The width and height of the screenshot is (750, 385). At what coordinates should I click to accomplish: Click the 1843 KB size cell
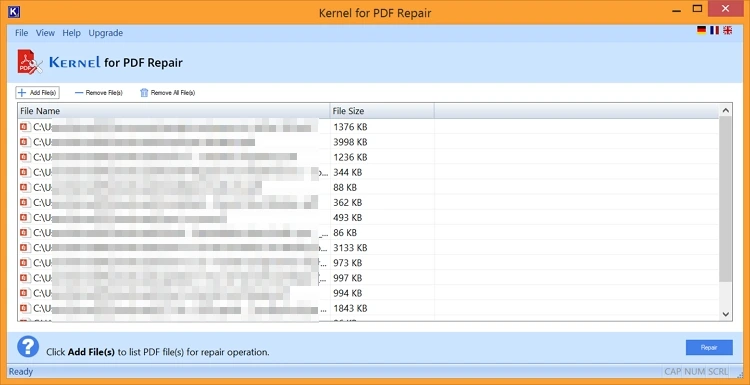(382, 308)
